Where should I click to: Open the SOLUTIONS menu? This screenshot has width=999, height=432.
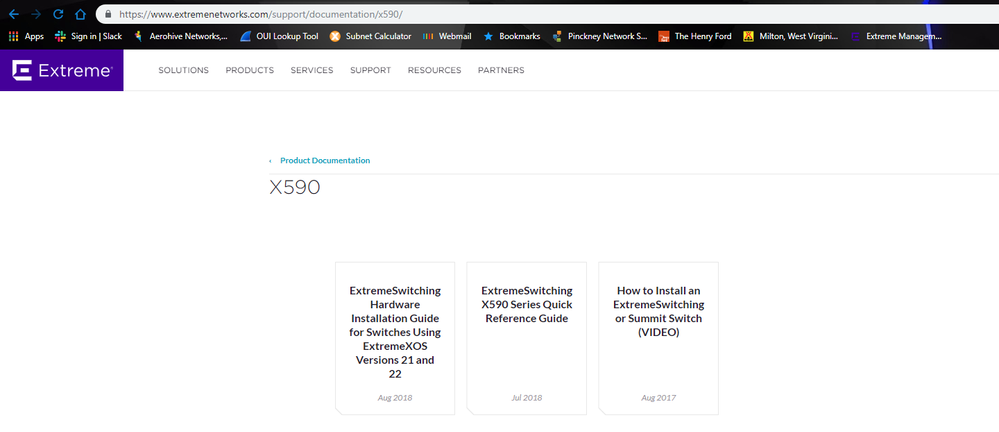click(x=183, y=71)
